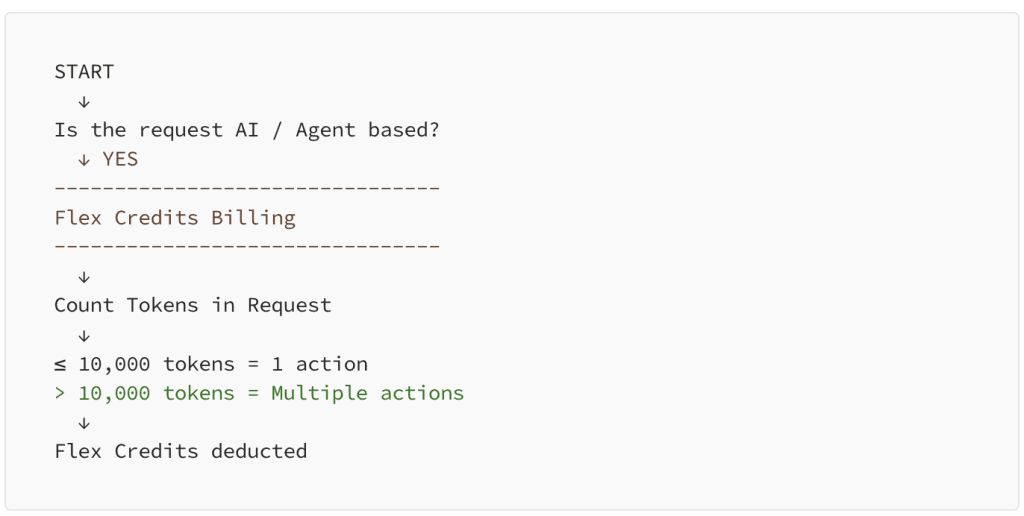The height and width of the screenshot is (516, 1024).
Task: Click the down arrow beneath START
Action: click(84, 101)
